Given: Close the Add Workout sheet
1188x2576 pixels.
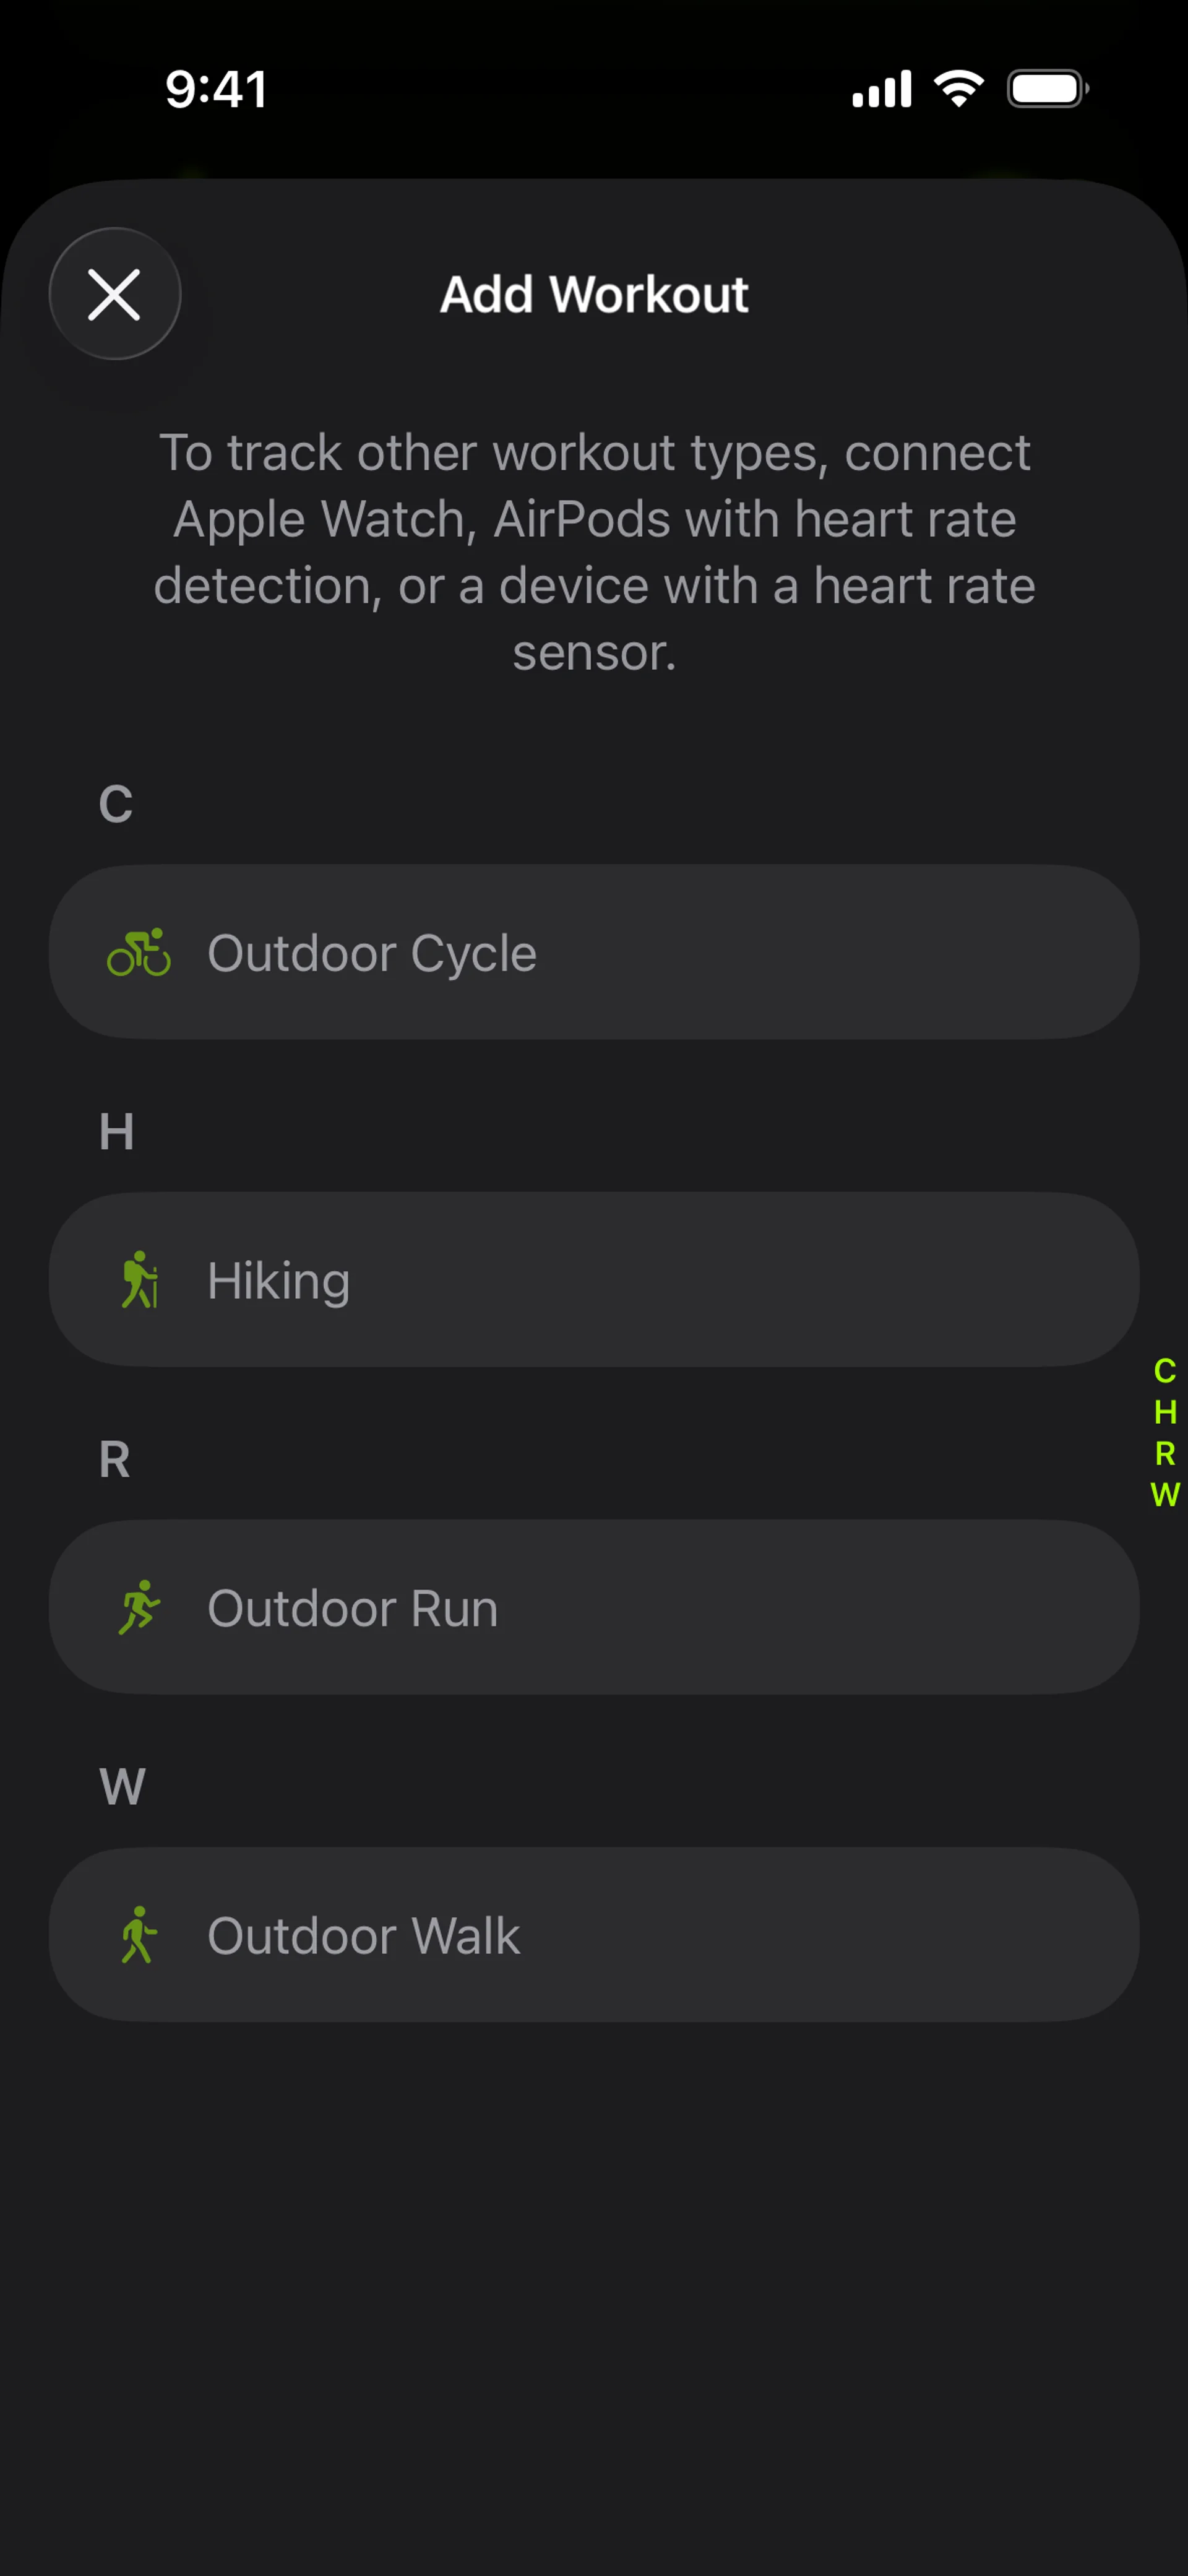Looking at the screenshot, I should [x=115, y=294].
